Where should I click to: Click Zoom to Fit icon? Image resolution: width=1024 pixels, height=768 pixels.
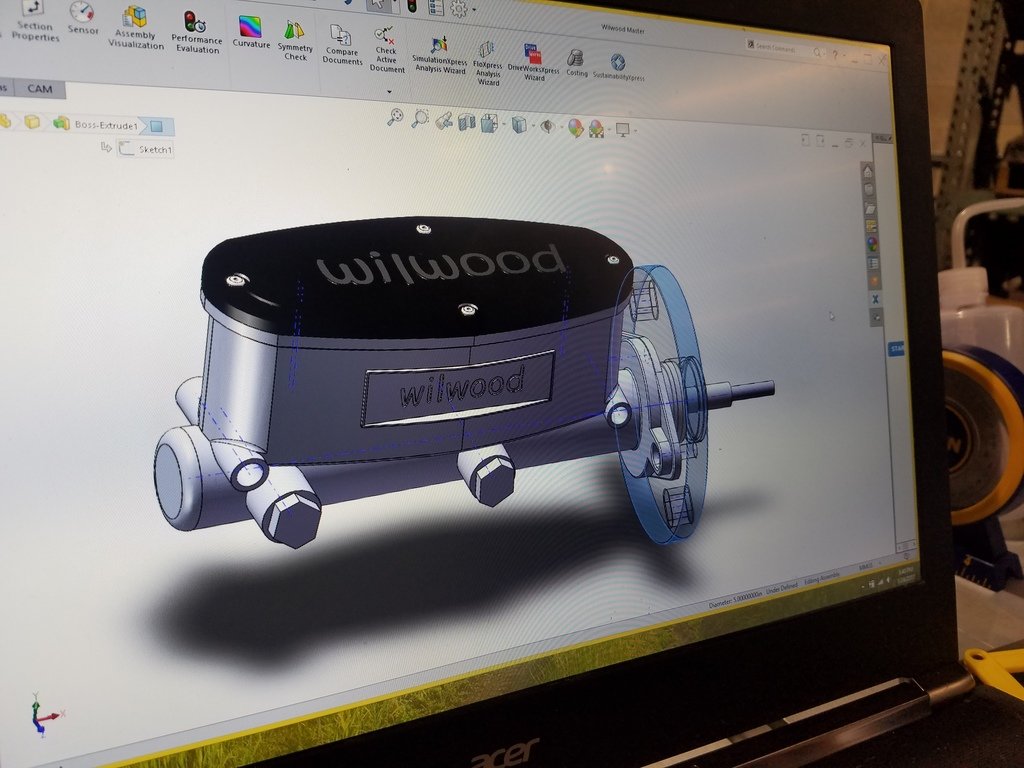394,117
